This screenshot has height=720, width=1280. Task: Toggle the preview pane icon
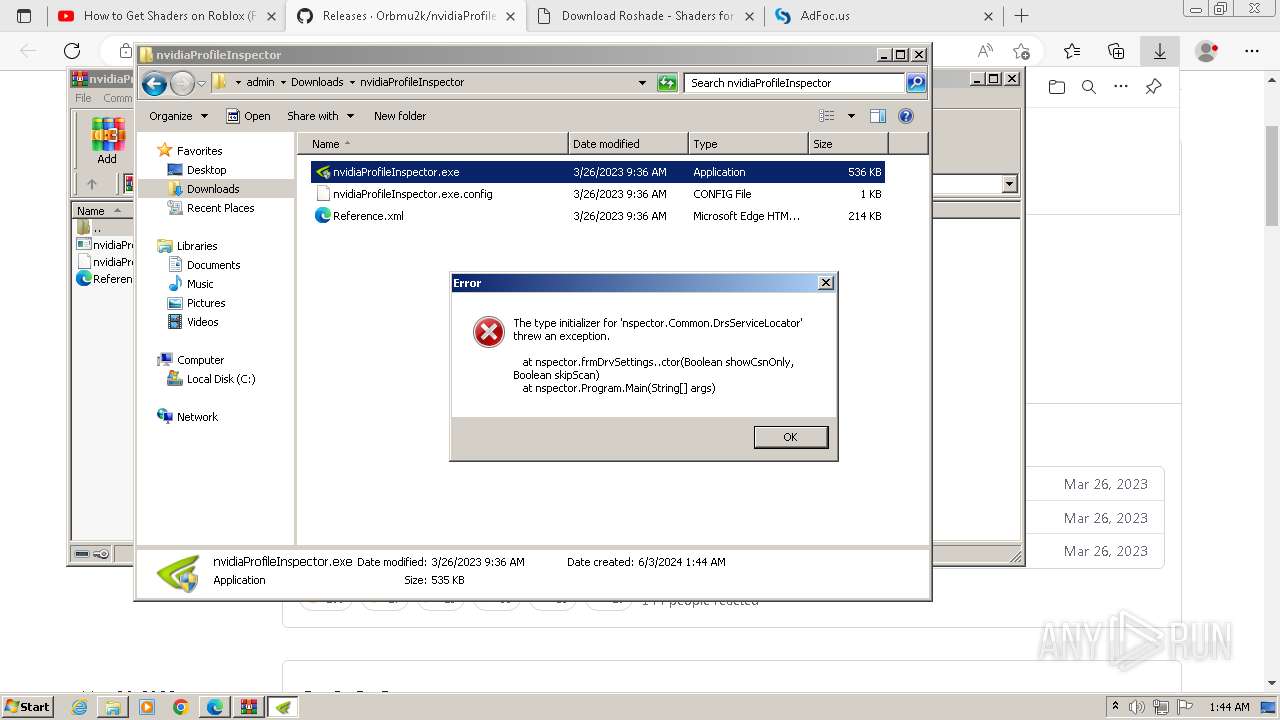(878, 116)
